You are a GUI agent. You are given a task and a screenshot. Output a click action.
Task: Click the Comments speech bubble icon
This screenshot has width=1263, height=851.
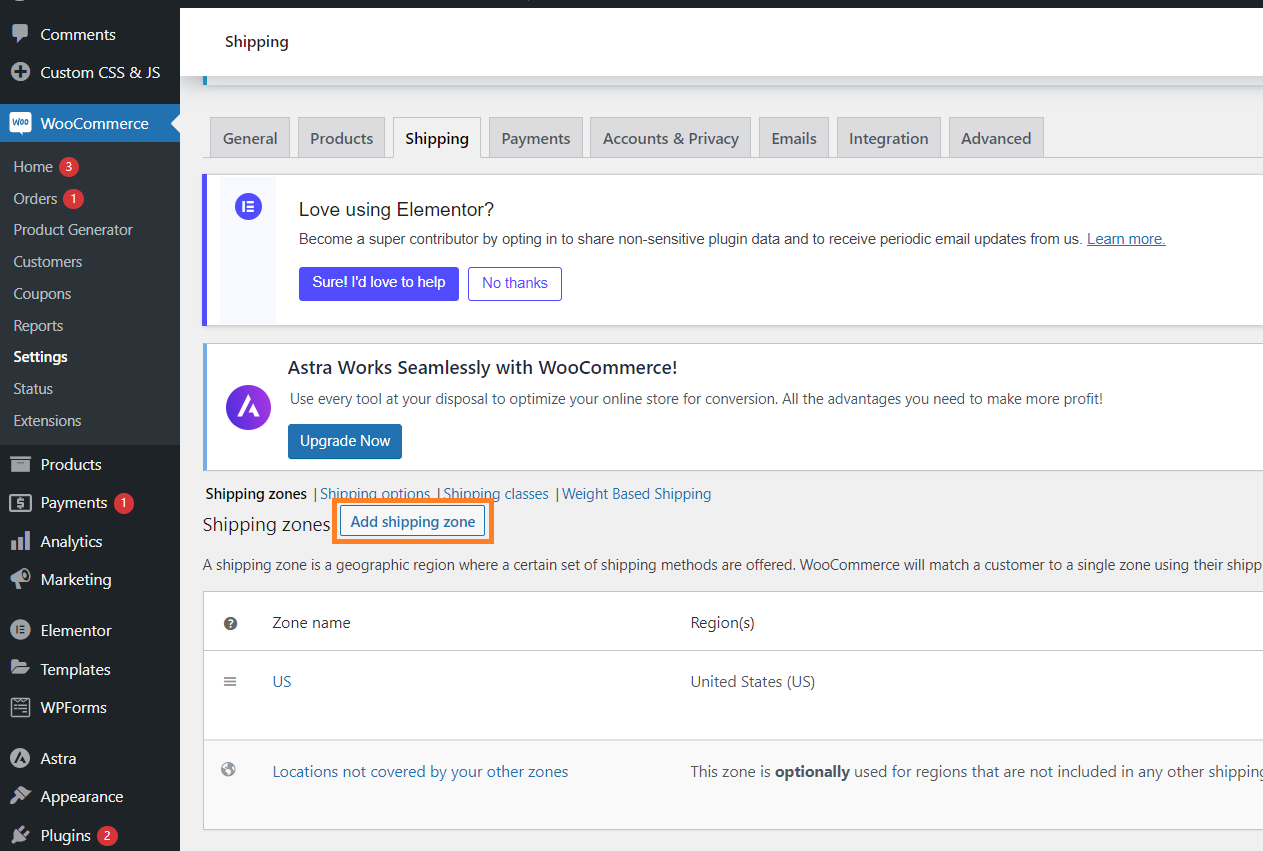(19, 34)
